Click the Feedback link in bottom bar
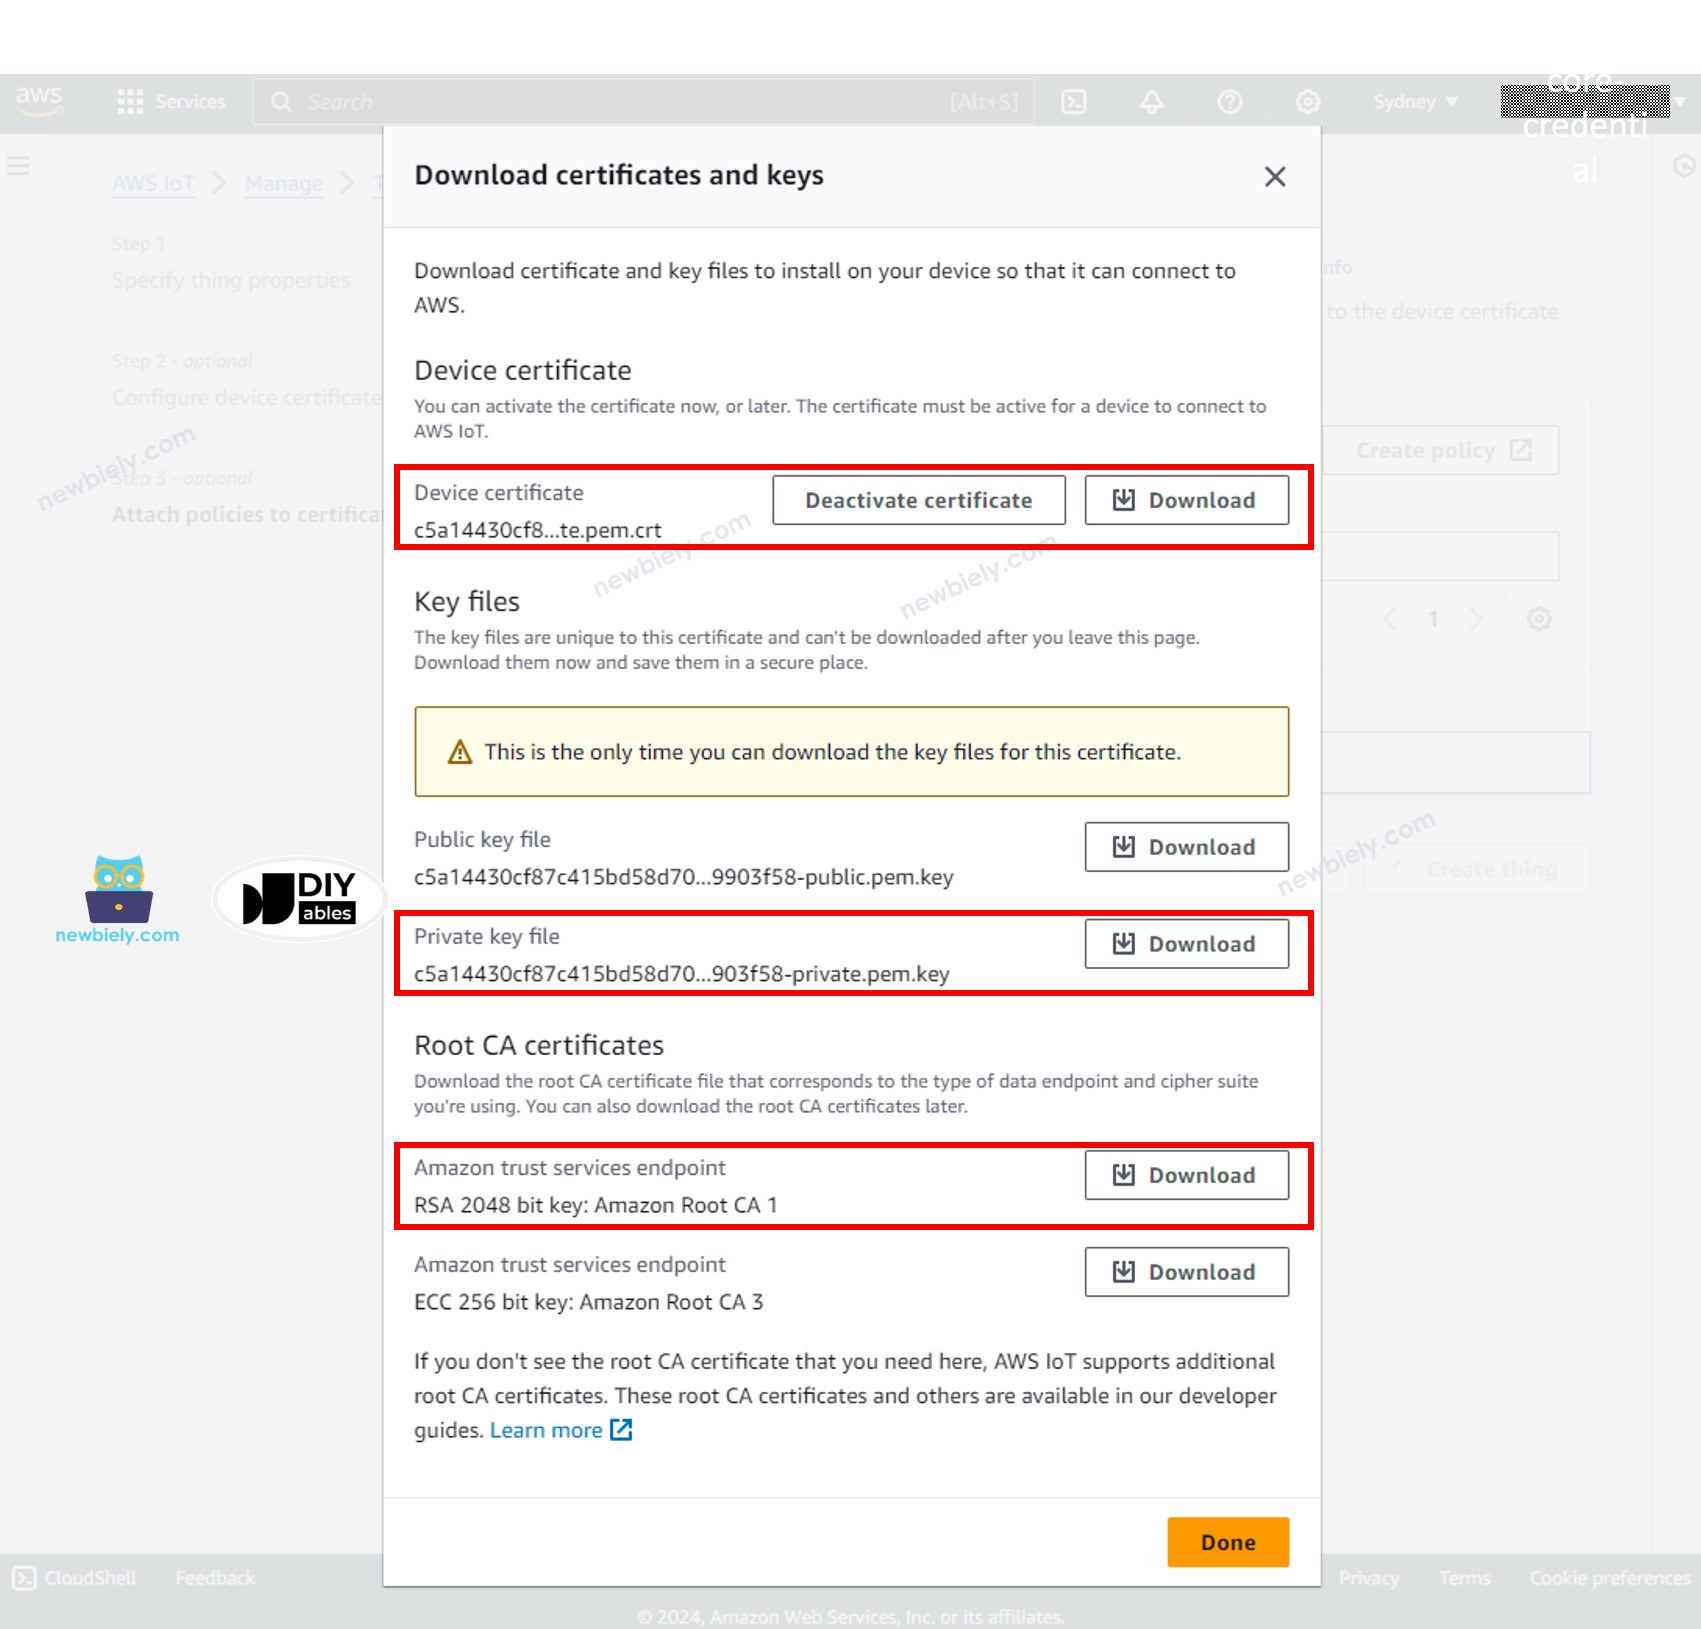Image resolution: width=1701 pixels, height=1629 pixels. click(x=213, y=1577)
